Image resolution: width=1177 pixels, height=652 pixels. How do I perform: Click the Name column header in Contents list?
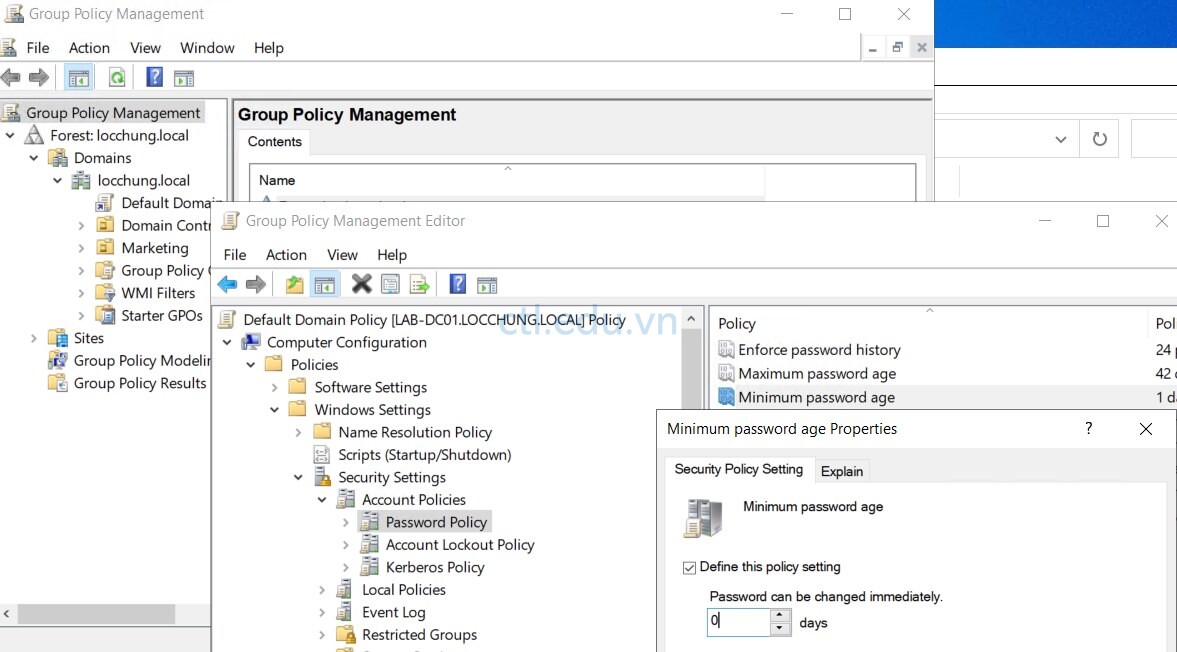point(507,180)
